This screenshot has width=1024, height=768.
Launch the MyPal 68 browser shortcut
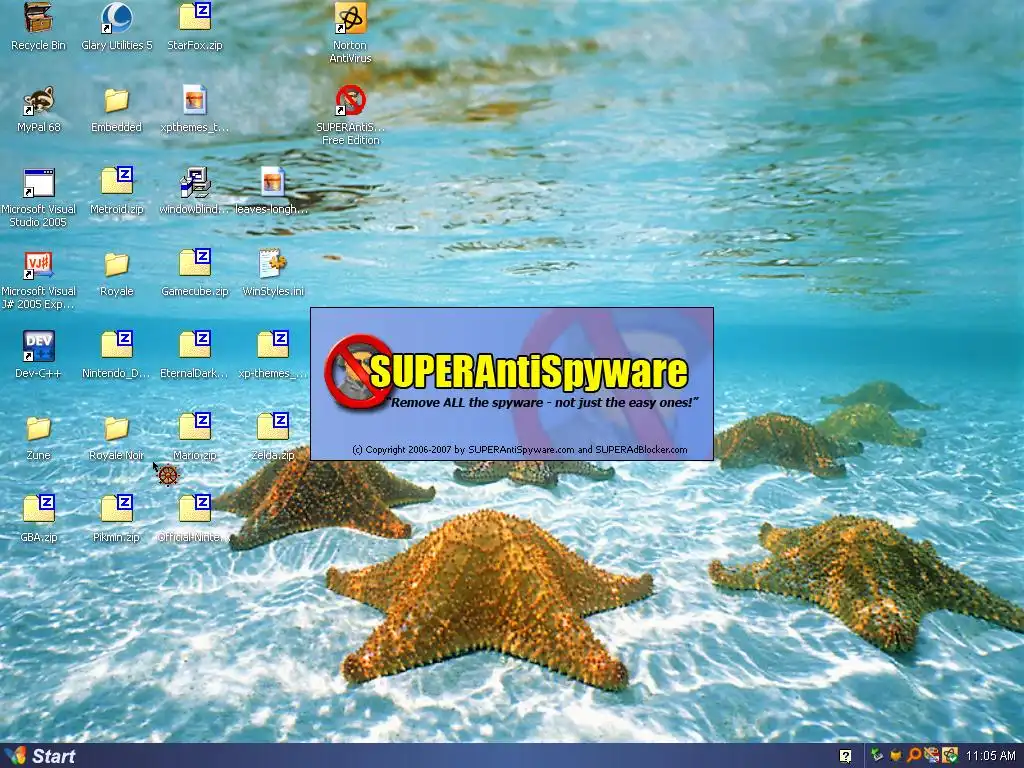tap(39, 109)
